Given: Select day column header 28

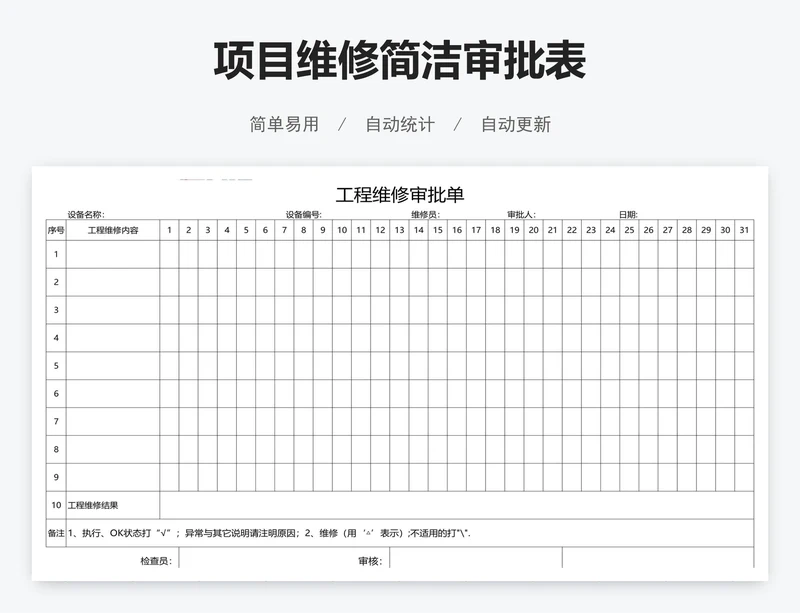Looking at the screenshot, I should (x=687, y=230).
